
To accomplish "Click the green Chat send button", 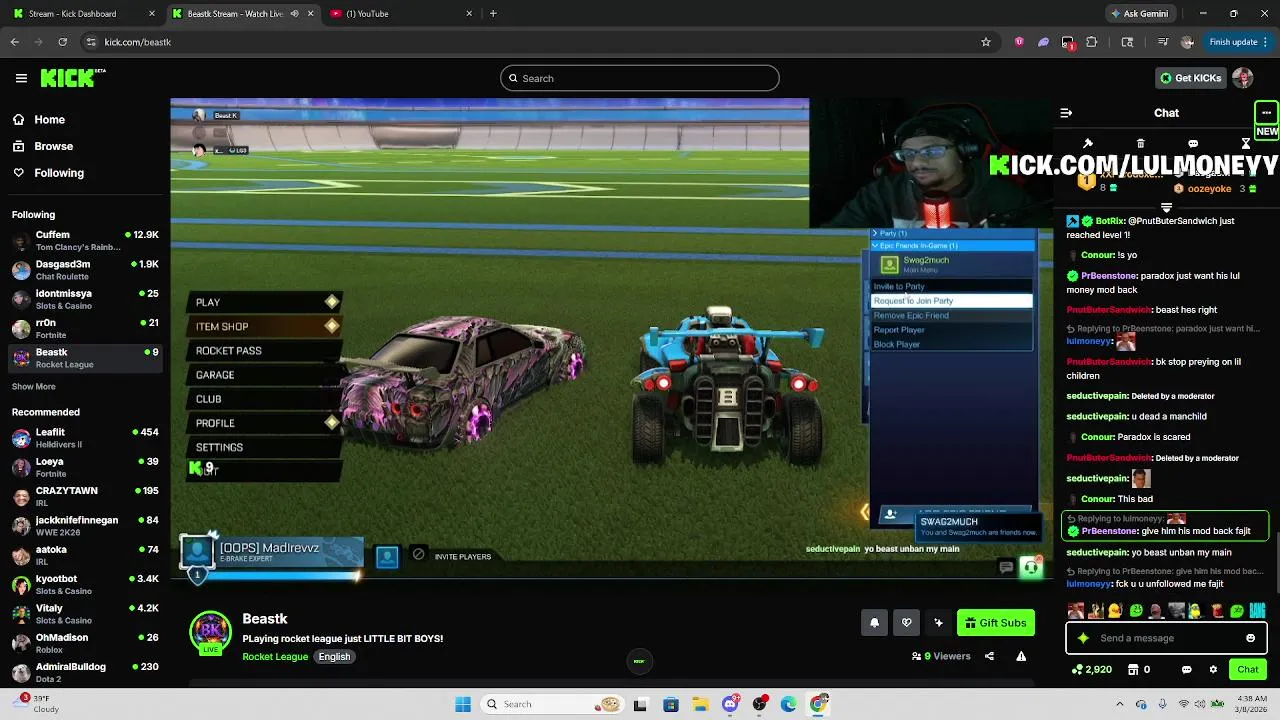I will point(1248,669).
